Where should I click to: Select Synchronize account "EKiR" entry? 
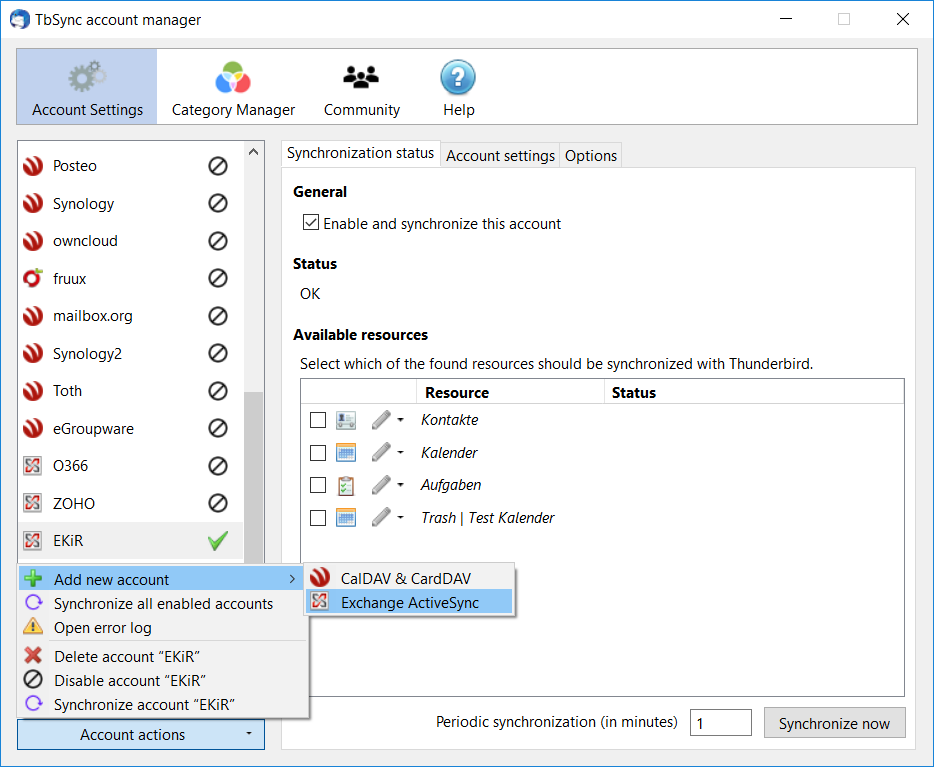[163, 704]
